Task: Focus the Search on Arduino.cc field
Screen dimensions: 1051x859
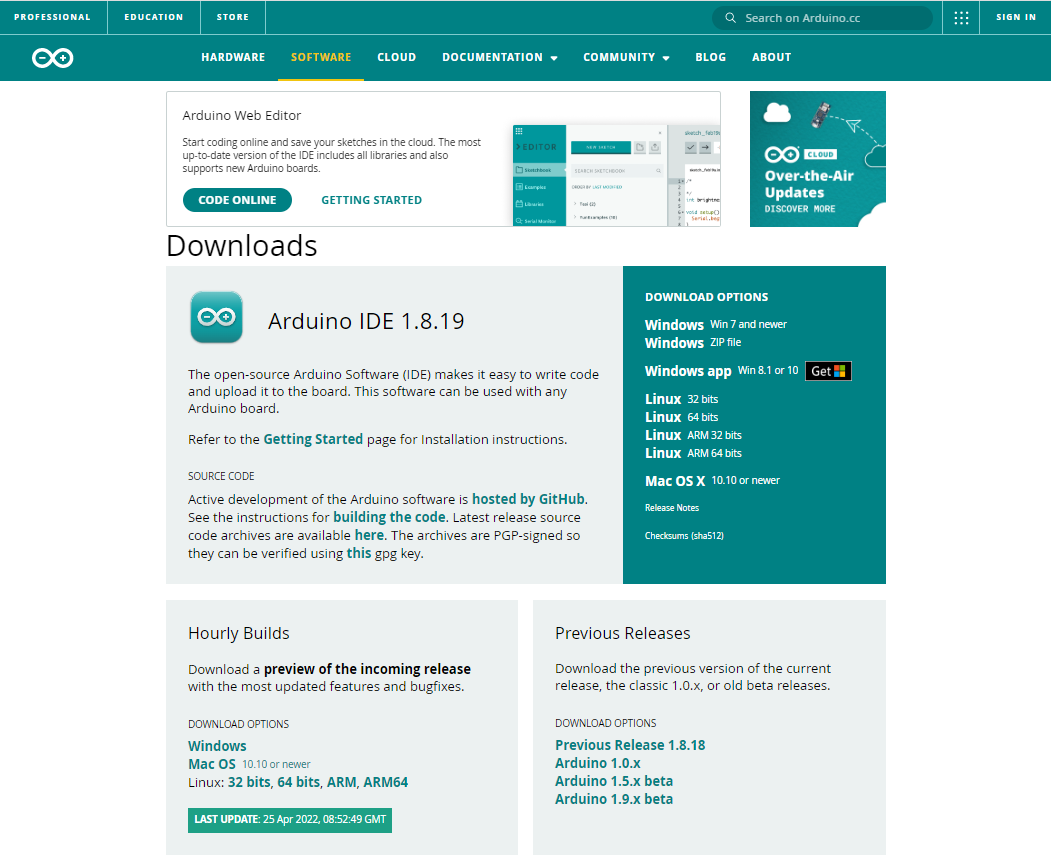Action: [x=822, y=18]
